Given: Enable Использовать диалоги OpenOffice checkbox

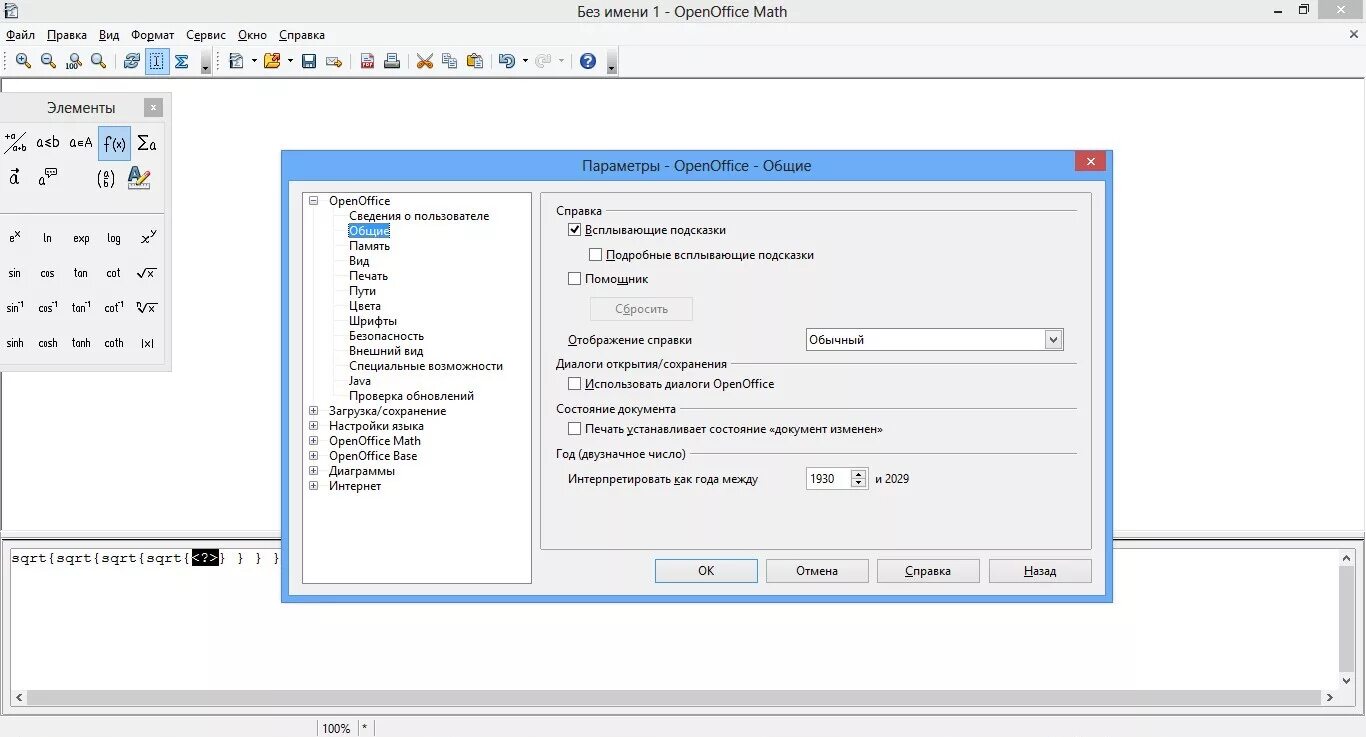Looking at the screenshot, I should tap(575, 384).
